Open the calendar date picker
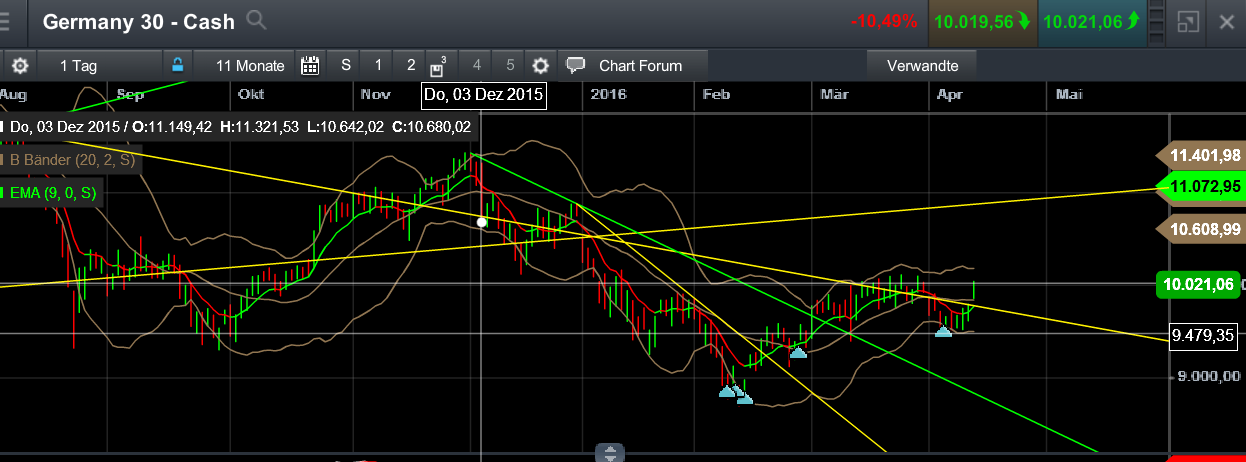 click(x=310, y=66)
